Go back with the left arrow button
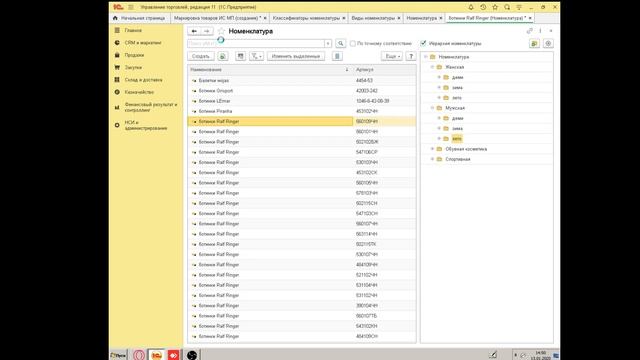The width and height of the screenshot is (640, 360). [x=194, y=31]
